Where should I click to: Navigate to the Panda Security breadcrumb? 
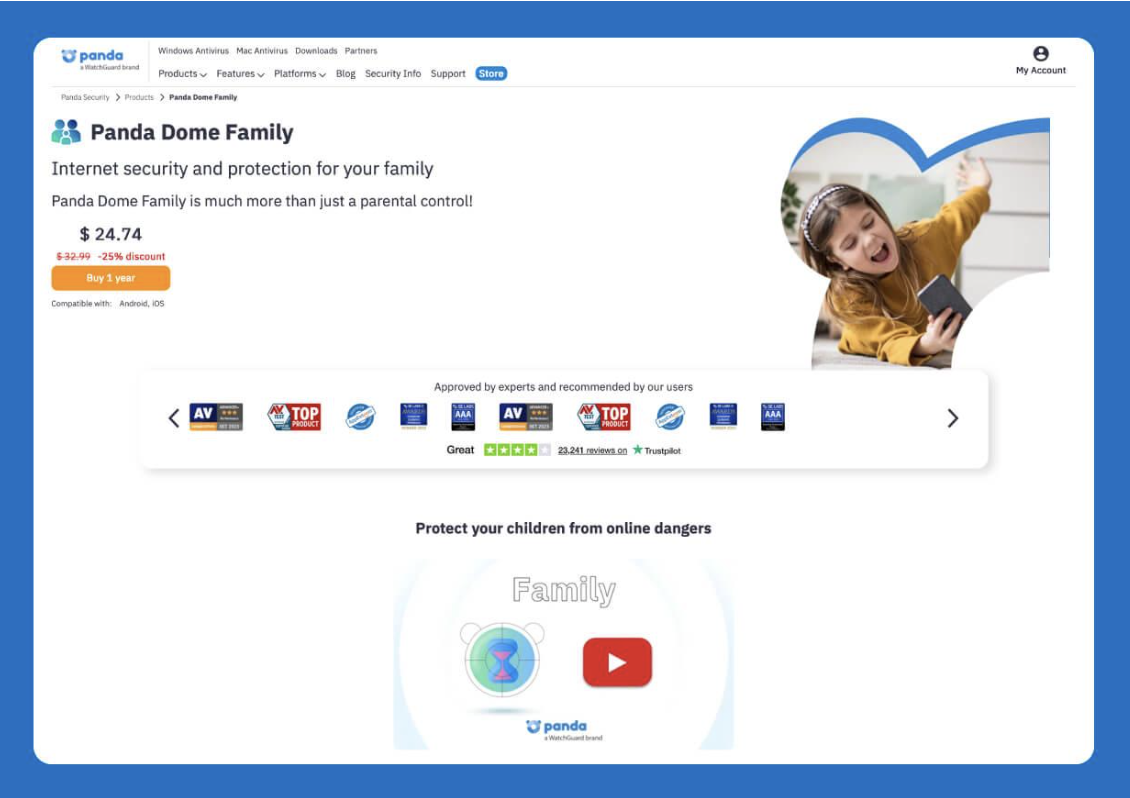coord(85,97)
